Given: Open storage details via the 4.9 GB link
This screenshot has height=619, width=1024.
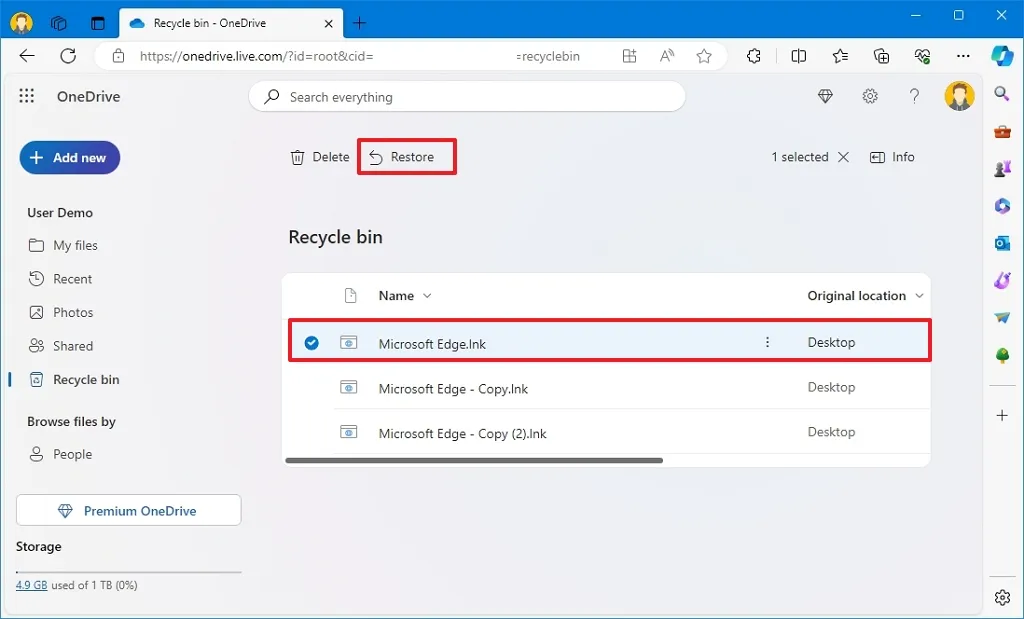Looking at the screenshot, I should coord(31,585).
